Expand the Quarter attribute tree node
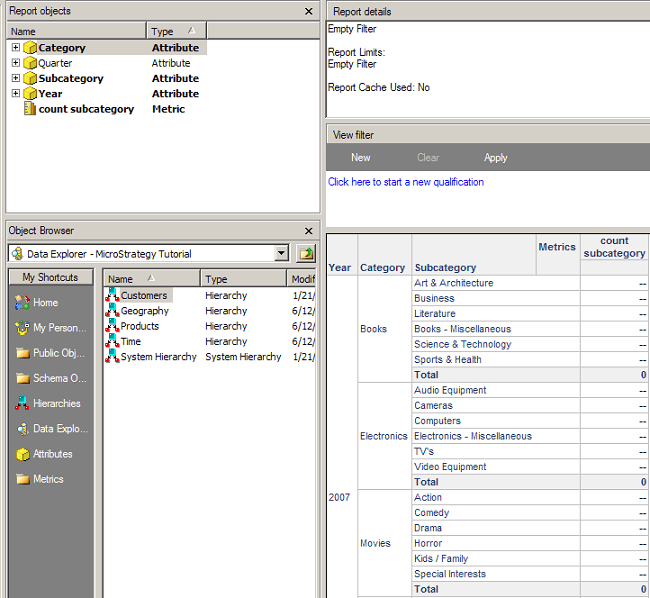Image resolution: width=650 pixels, height=598 pixels. click(16, 63)
